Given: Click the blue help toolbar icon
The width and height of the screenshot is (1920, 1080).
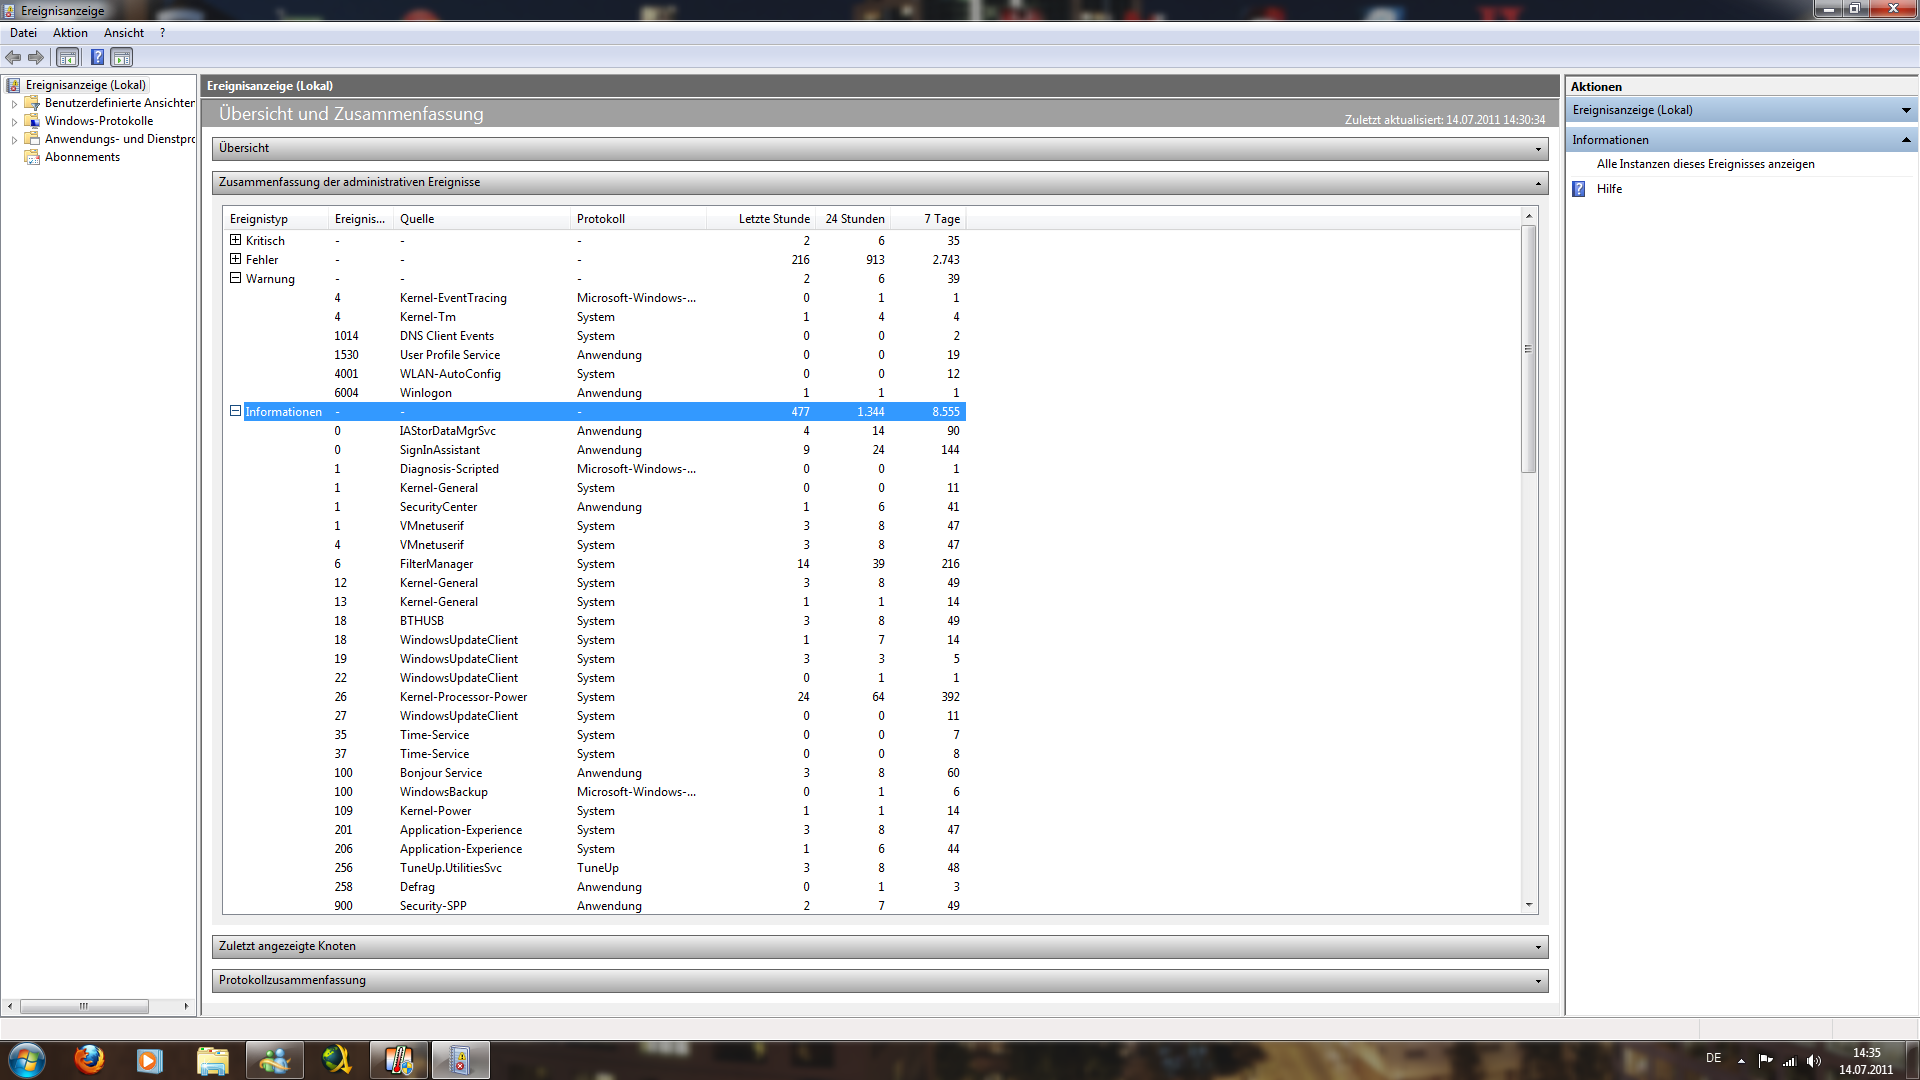Looking at the screenshot, I should coord(97,58).
